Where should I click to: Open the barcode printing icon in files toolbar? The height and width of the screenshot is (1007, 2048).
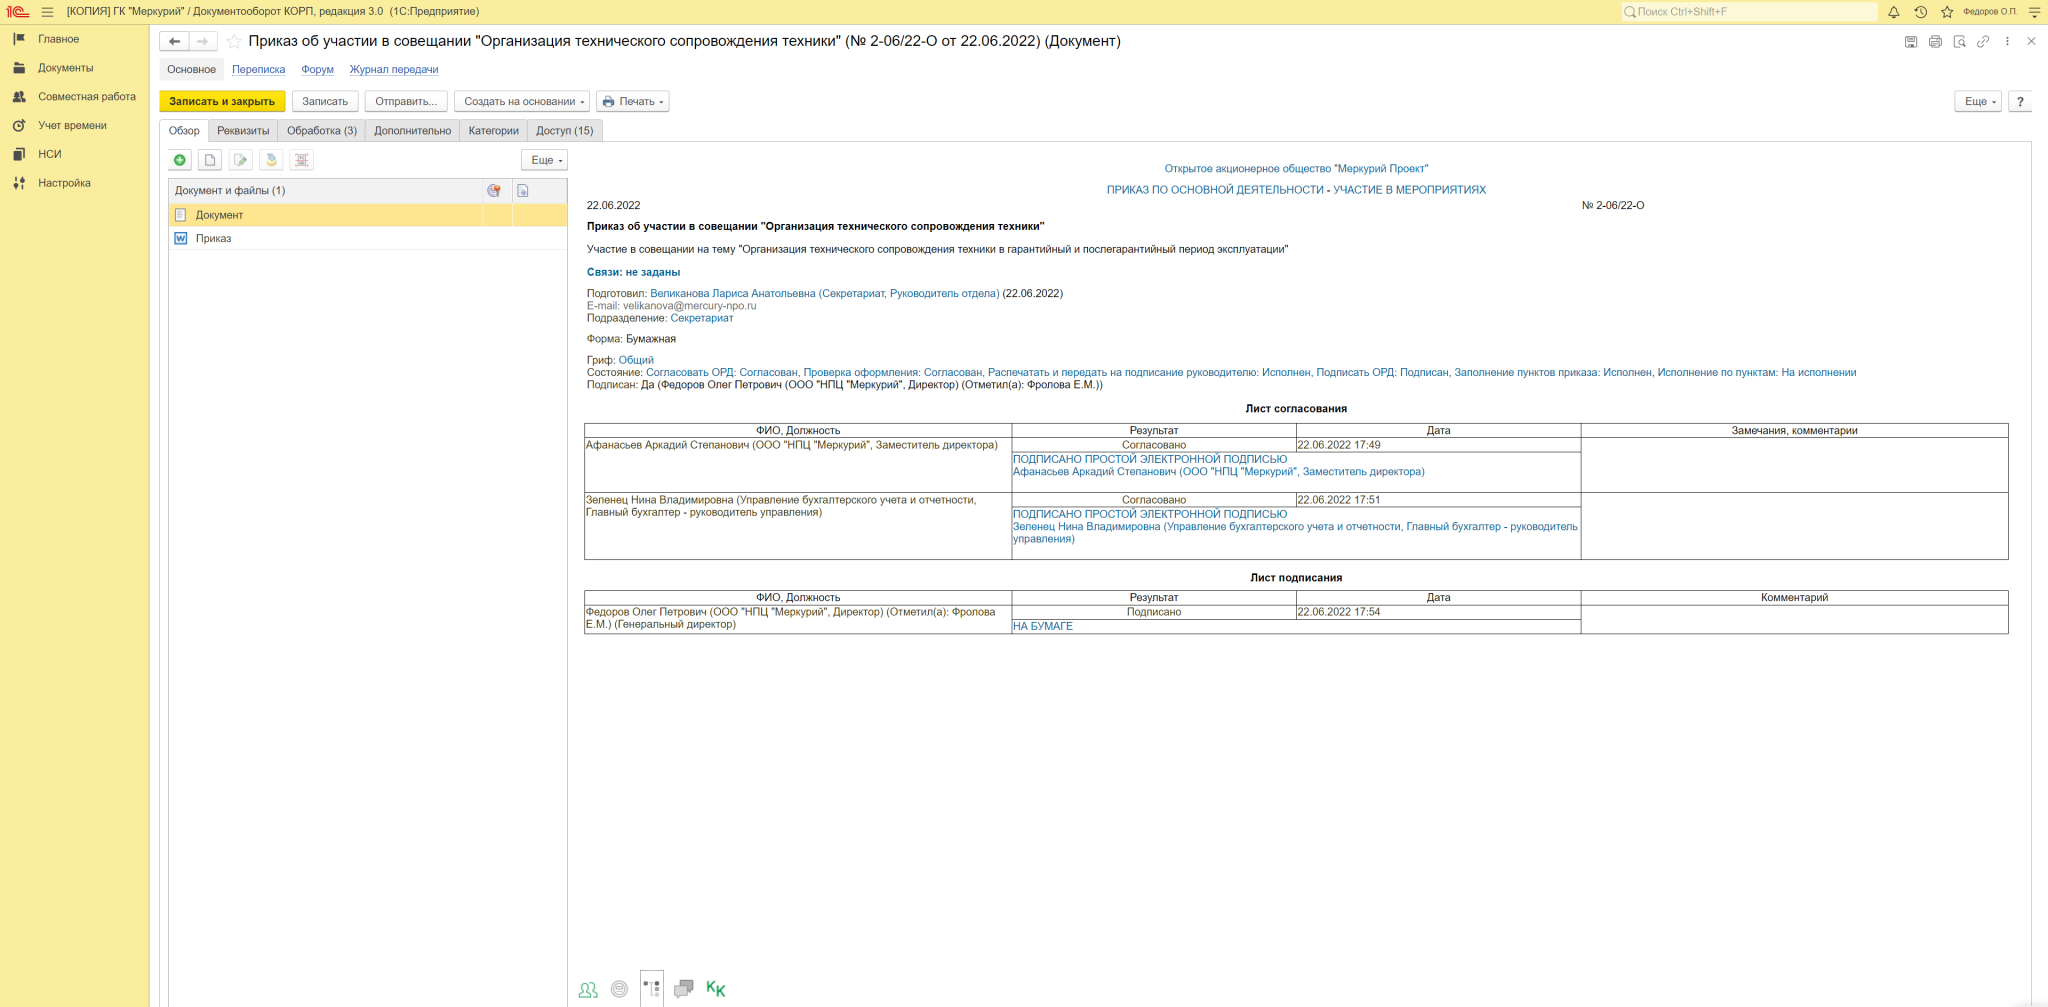click(x=302, y=160)
